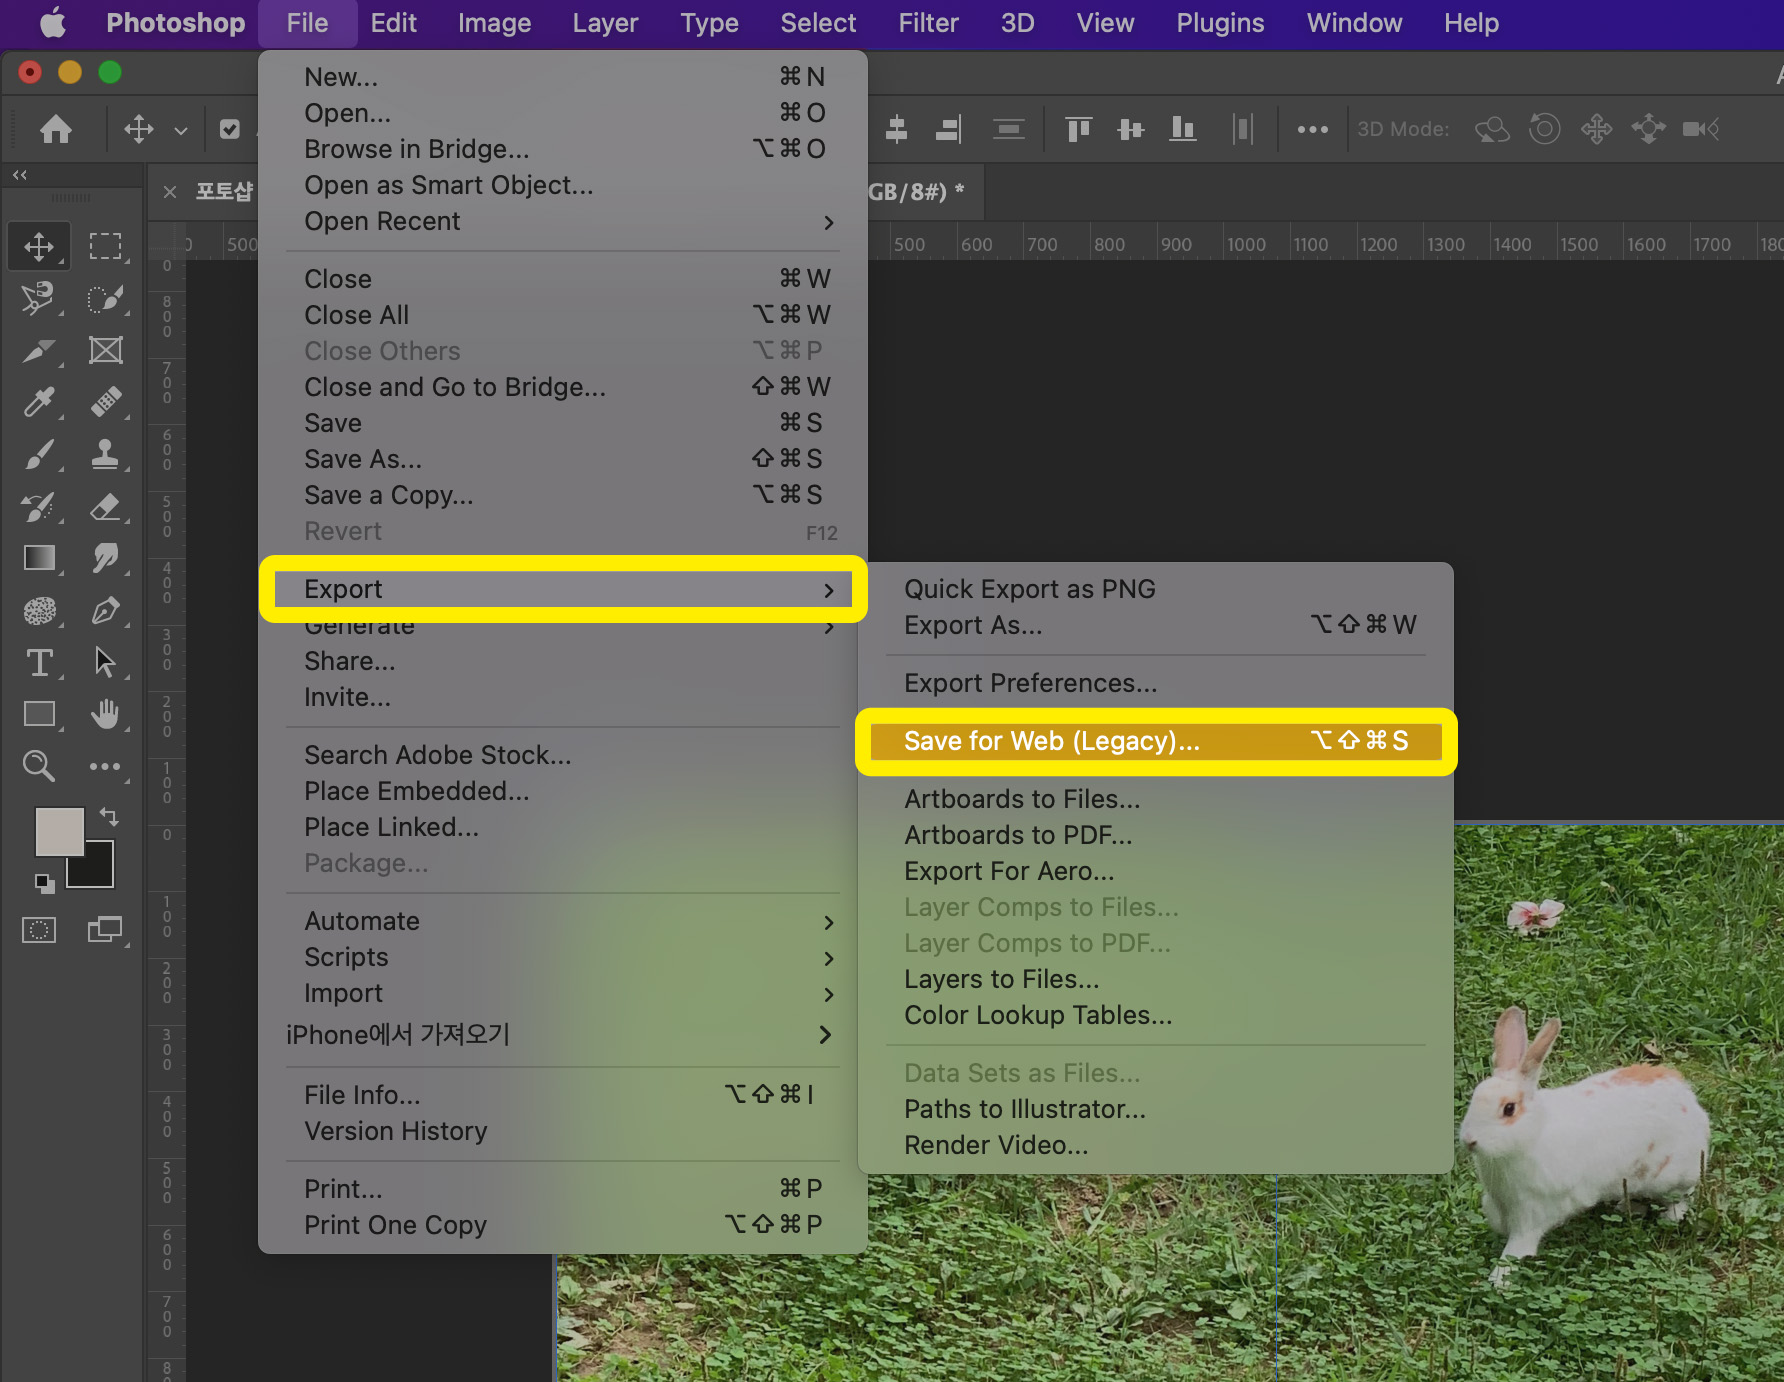The width and height of the screenshot is (1784, 1382).
Task: Align vertical centers icon in options bar
Action: (1131, 129)
